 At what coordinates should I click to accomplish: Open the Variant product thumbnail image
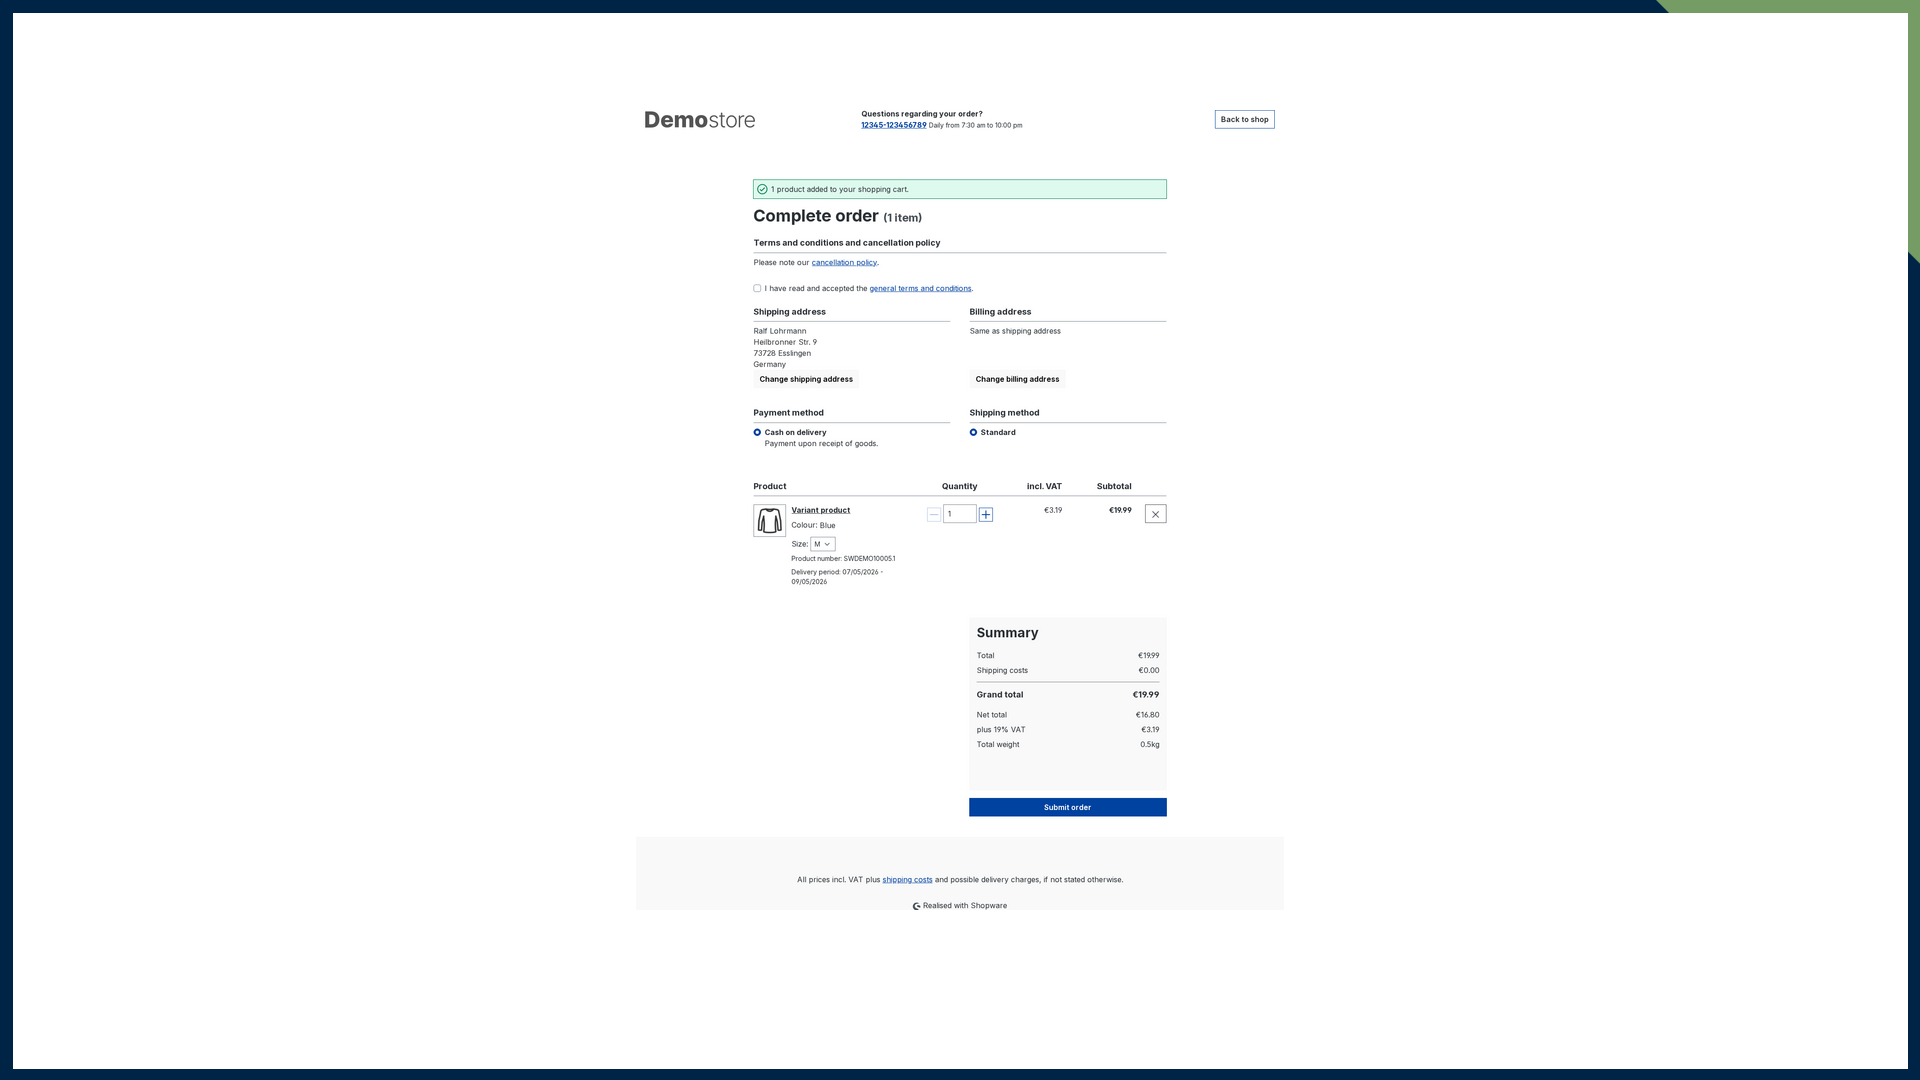(769, 520)
